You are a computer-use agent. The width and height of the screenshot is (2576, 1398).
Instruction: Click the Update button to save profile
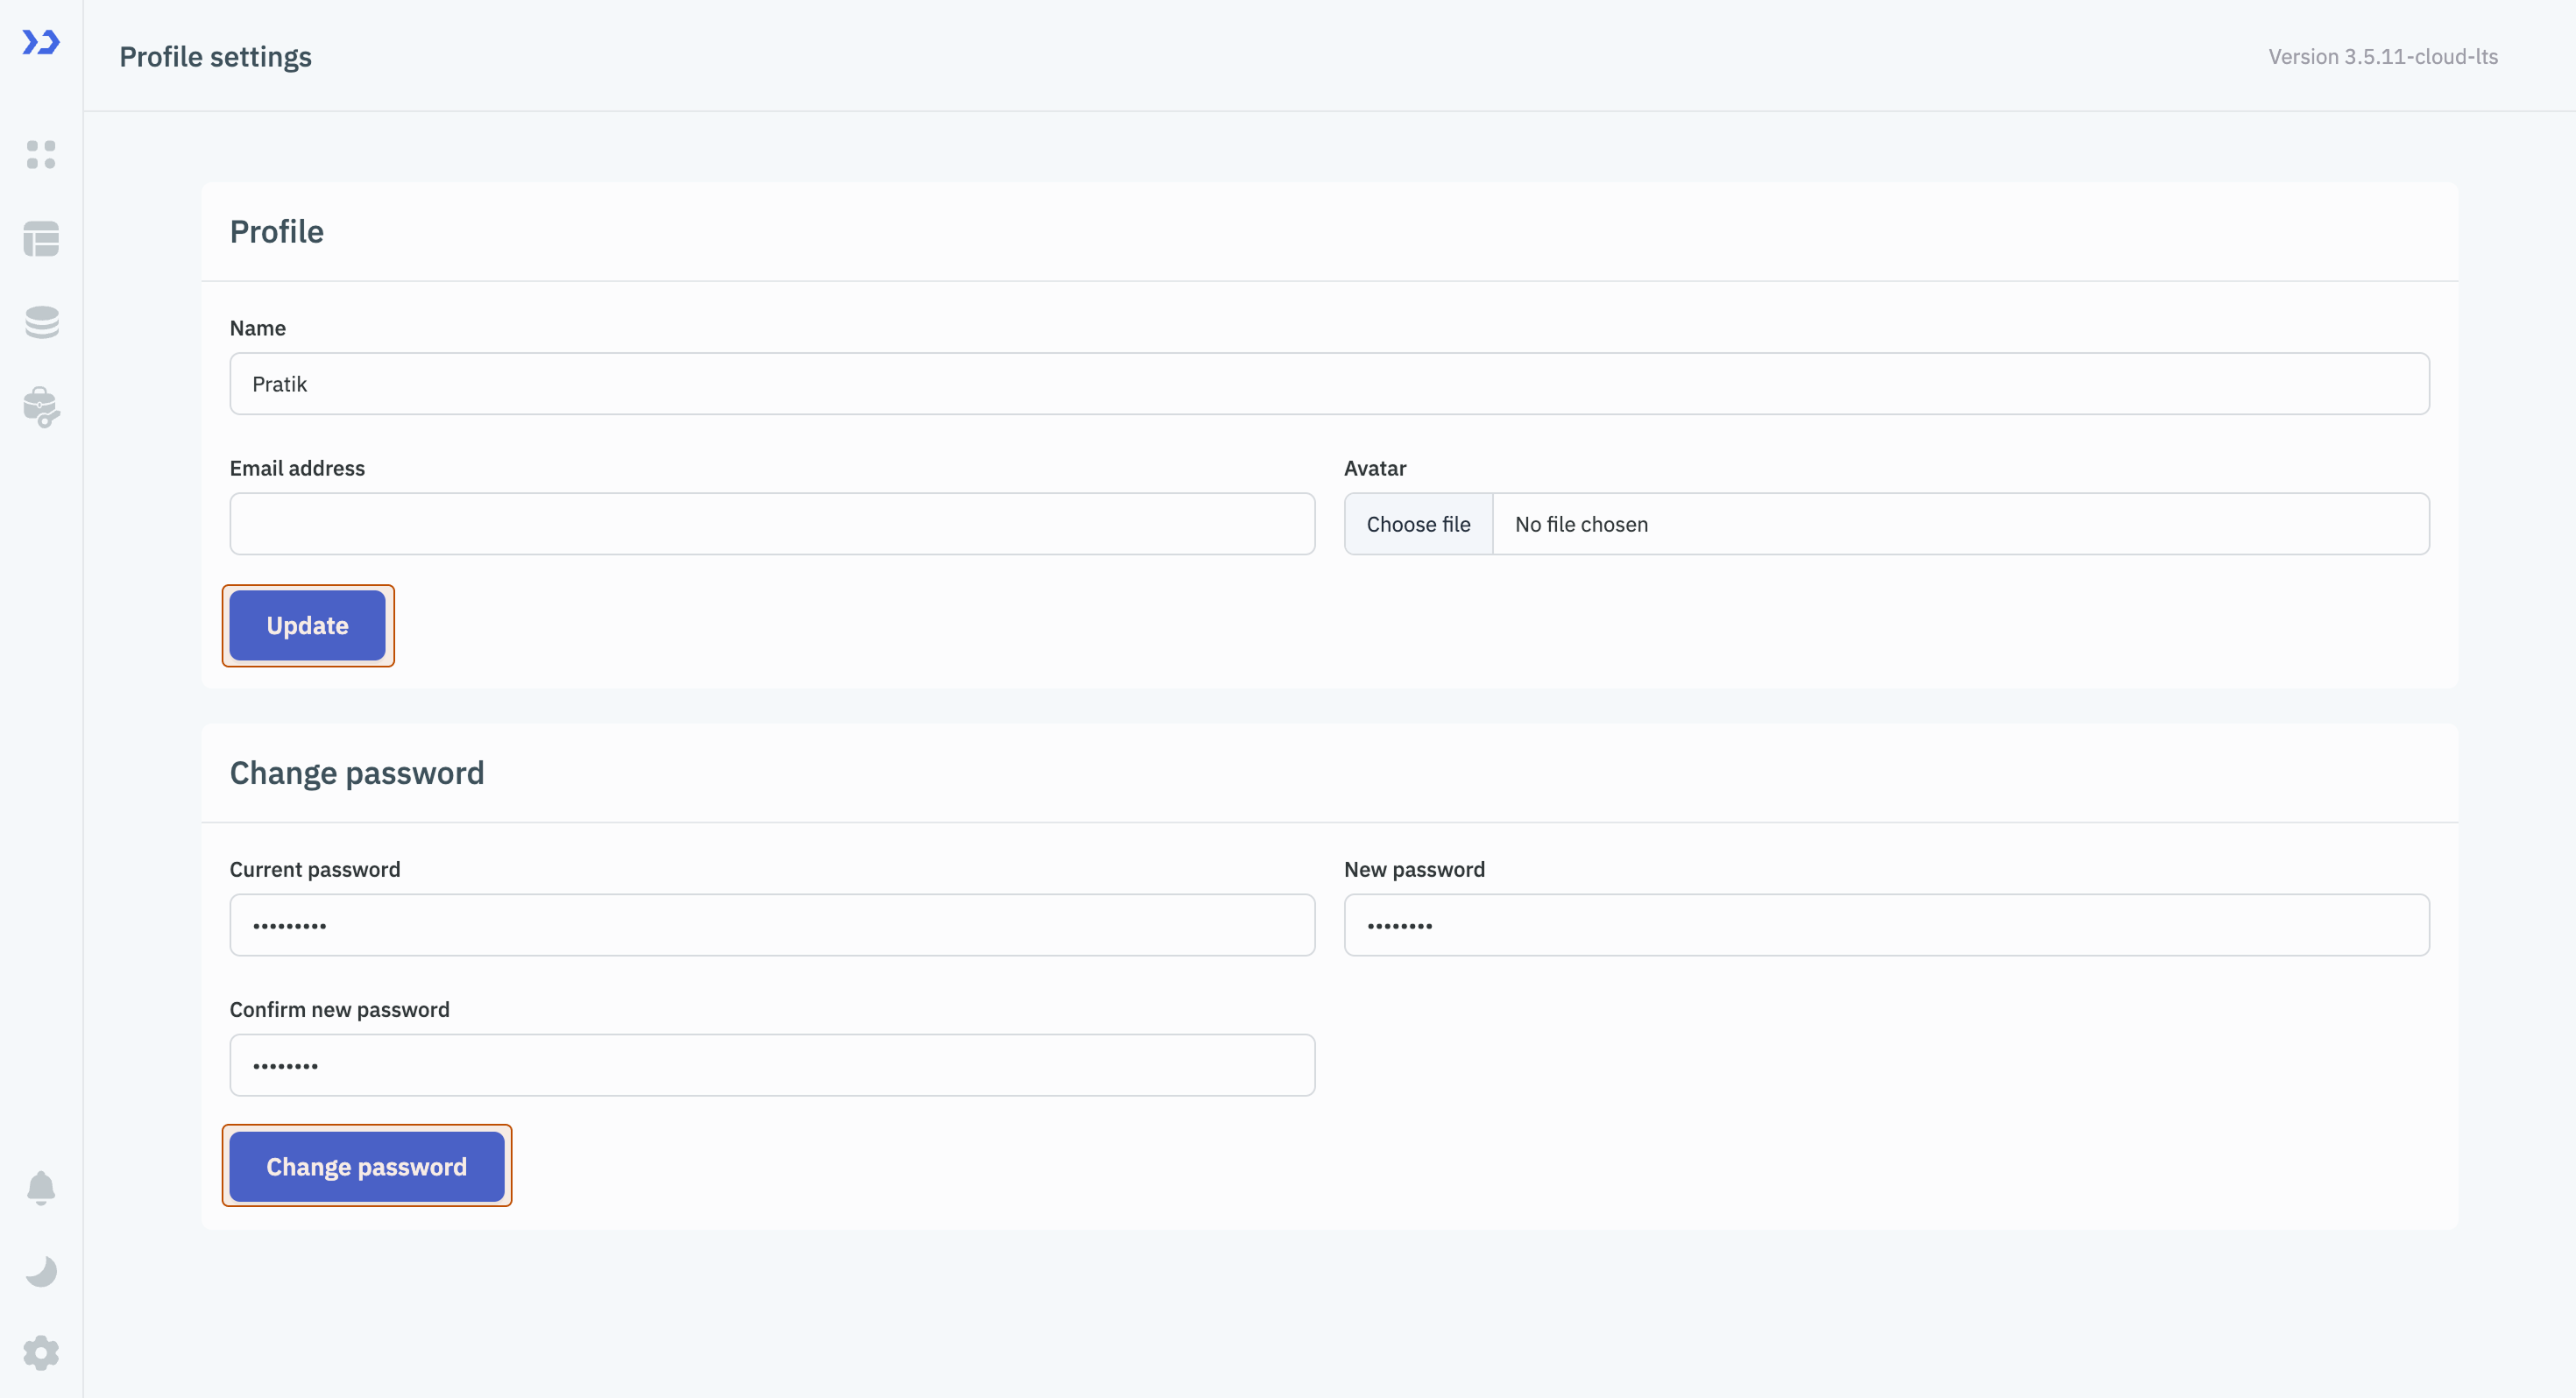coord(307,625)
